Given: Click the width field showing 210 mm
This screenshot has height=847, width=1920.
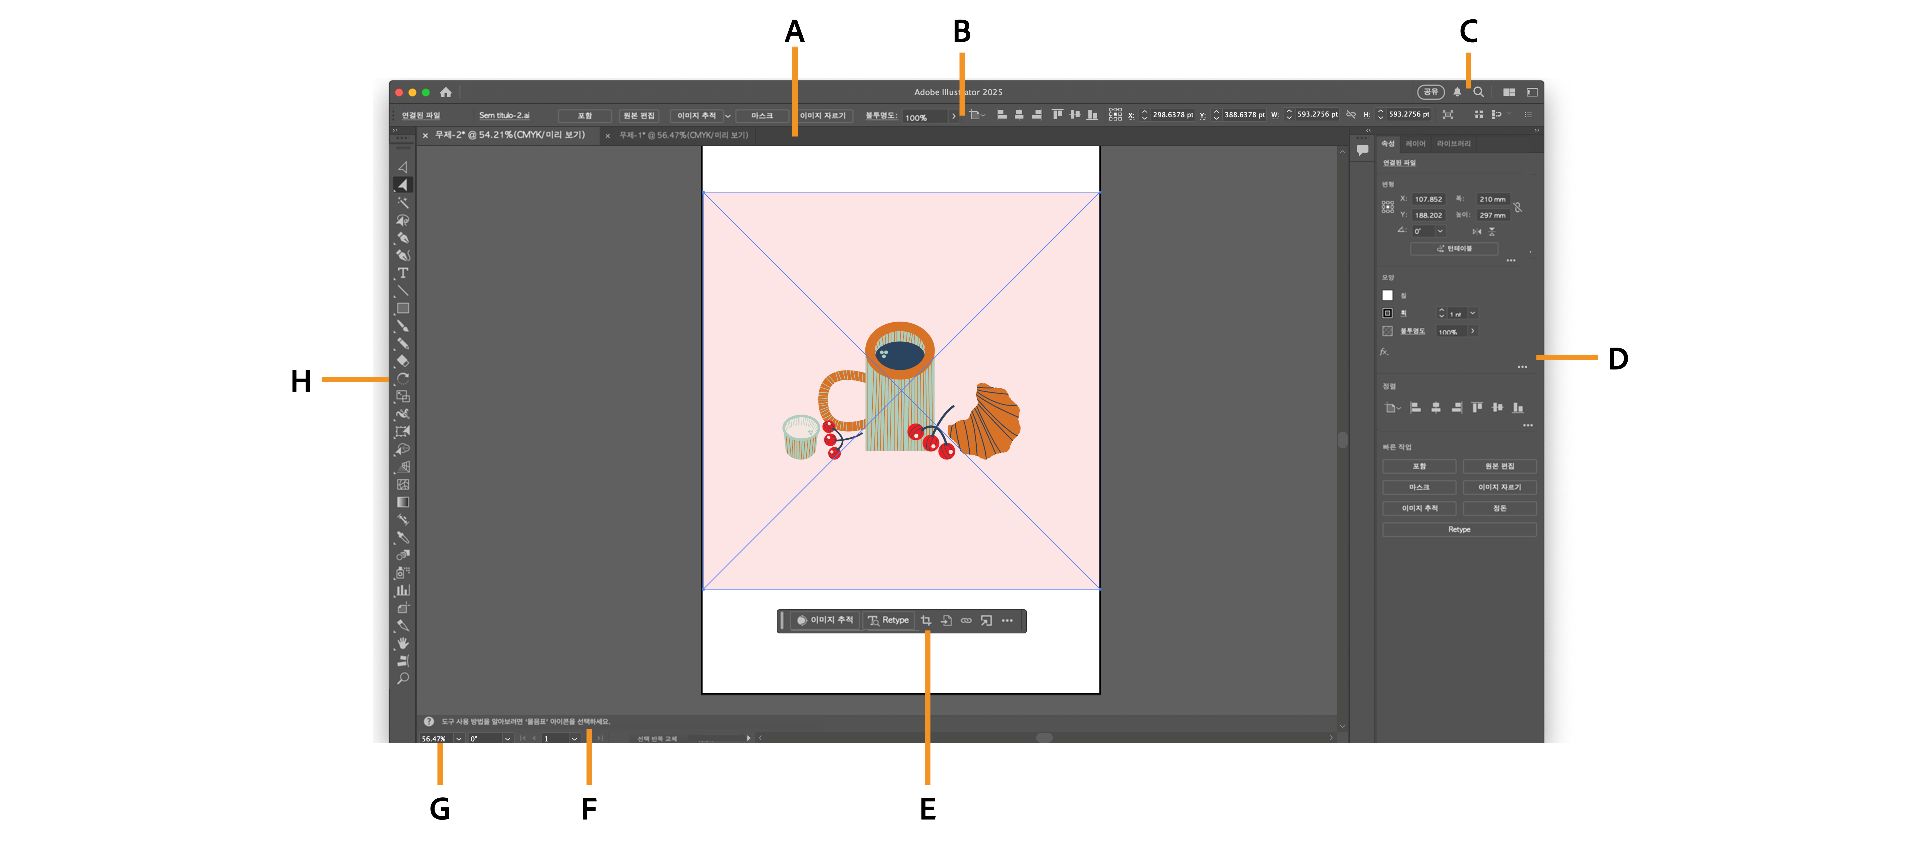Looking at the screenshot, I should (x=1493, y=199).
